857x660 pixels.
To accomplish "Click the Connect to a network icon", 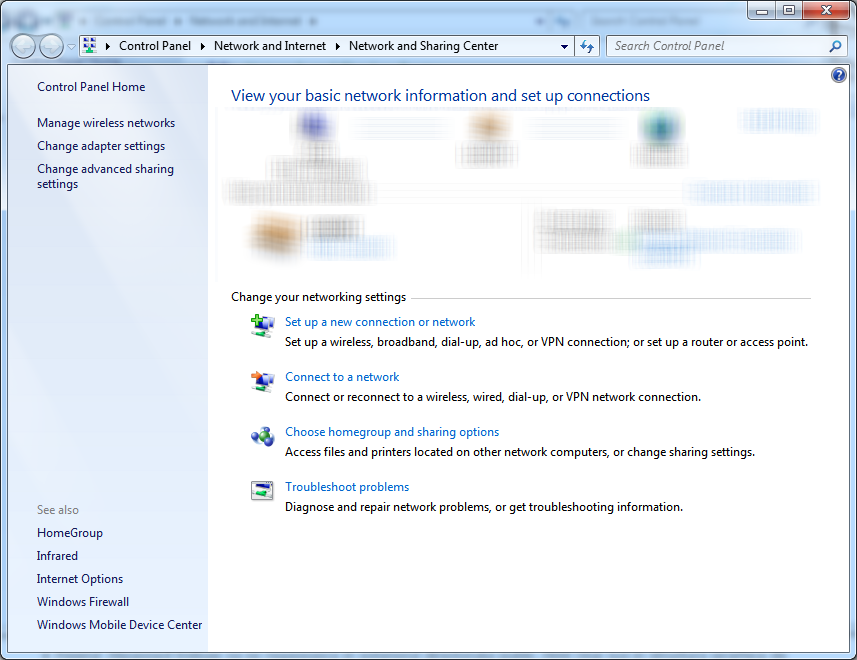I will point(262,381).
